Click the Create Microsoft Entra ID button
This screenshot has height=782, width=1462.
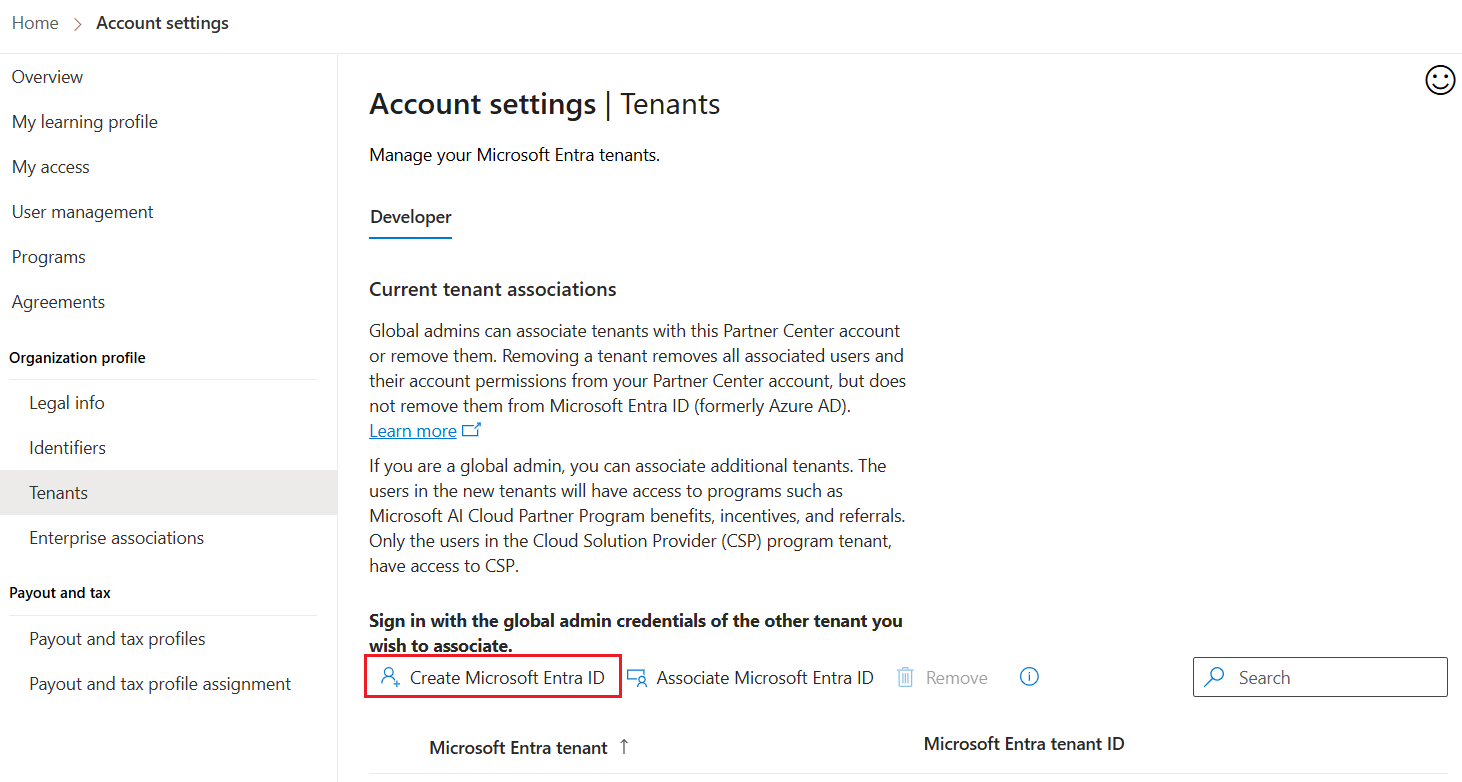pos(492,677)
